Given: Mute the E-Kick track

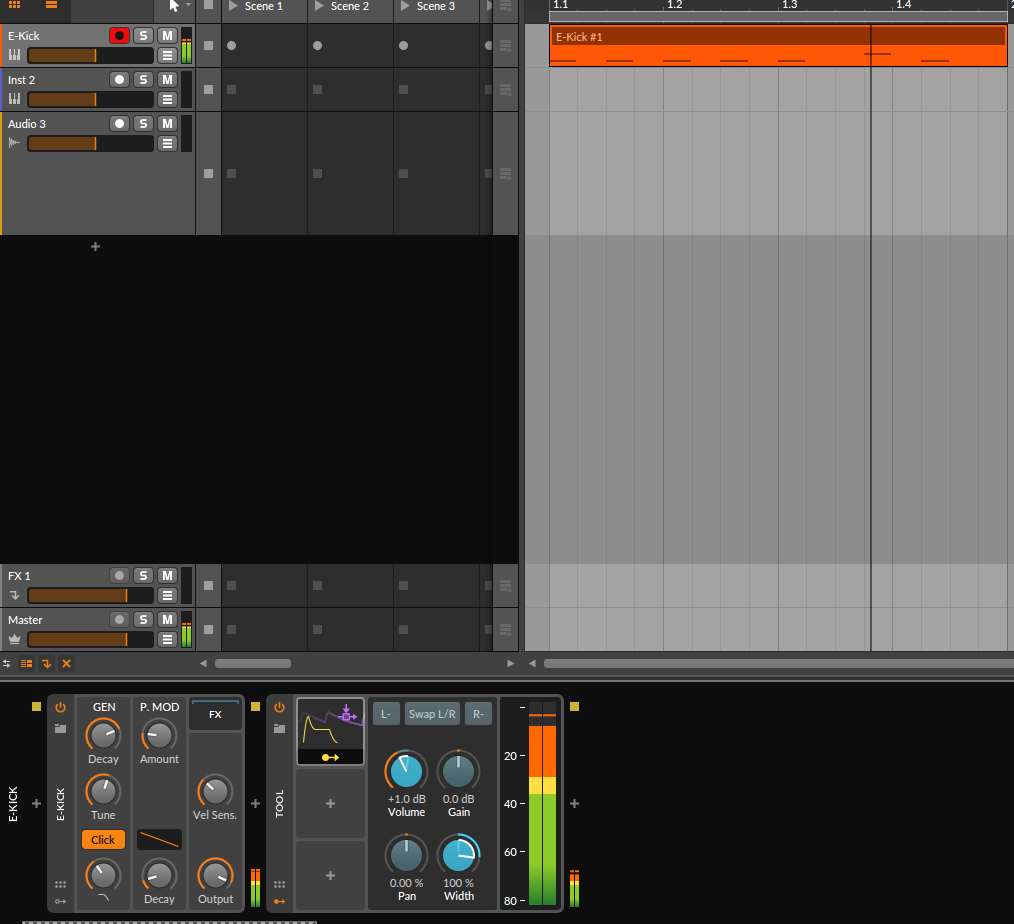Looking at the screenshot, I should click(167, 36).
